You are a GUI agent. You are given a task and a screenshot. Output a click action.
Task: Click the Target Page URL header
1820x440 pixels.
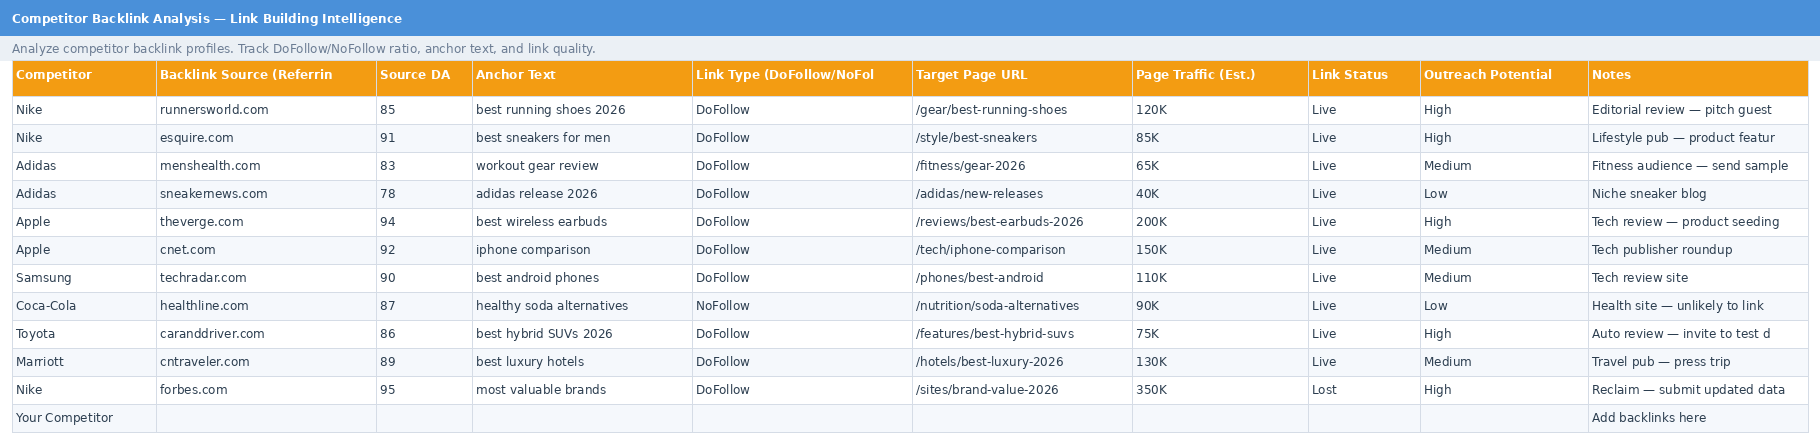[1022, 79]
